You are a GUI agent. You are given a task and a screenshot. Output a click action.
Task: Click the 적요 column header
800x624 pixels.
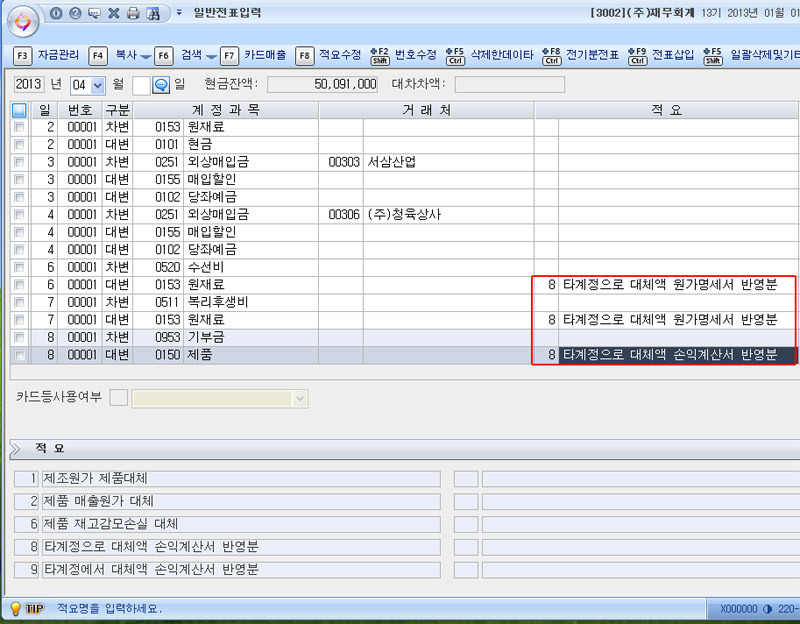(x=666, y=110)
